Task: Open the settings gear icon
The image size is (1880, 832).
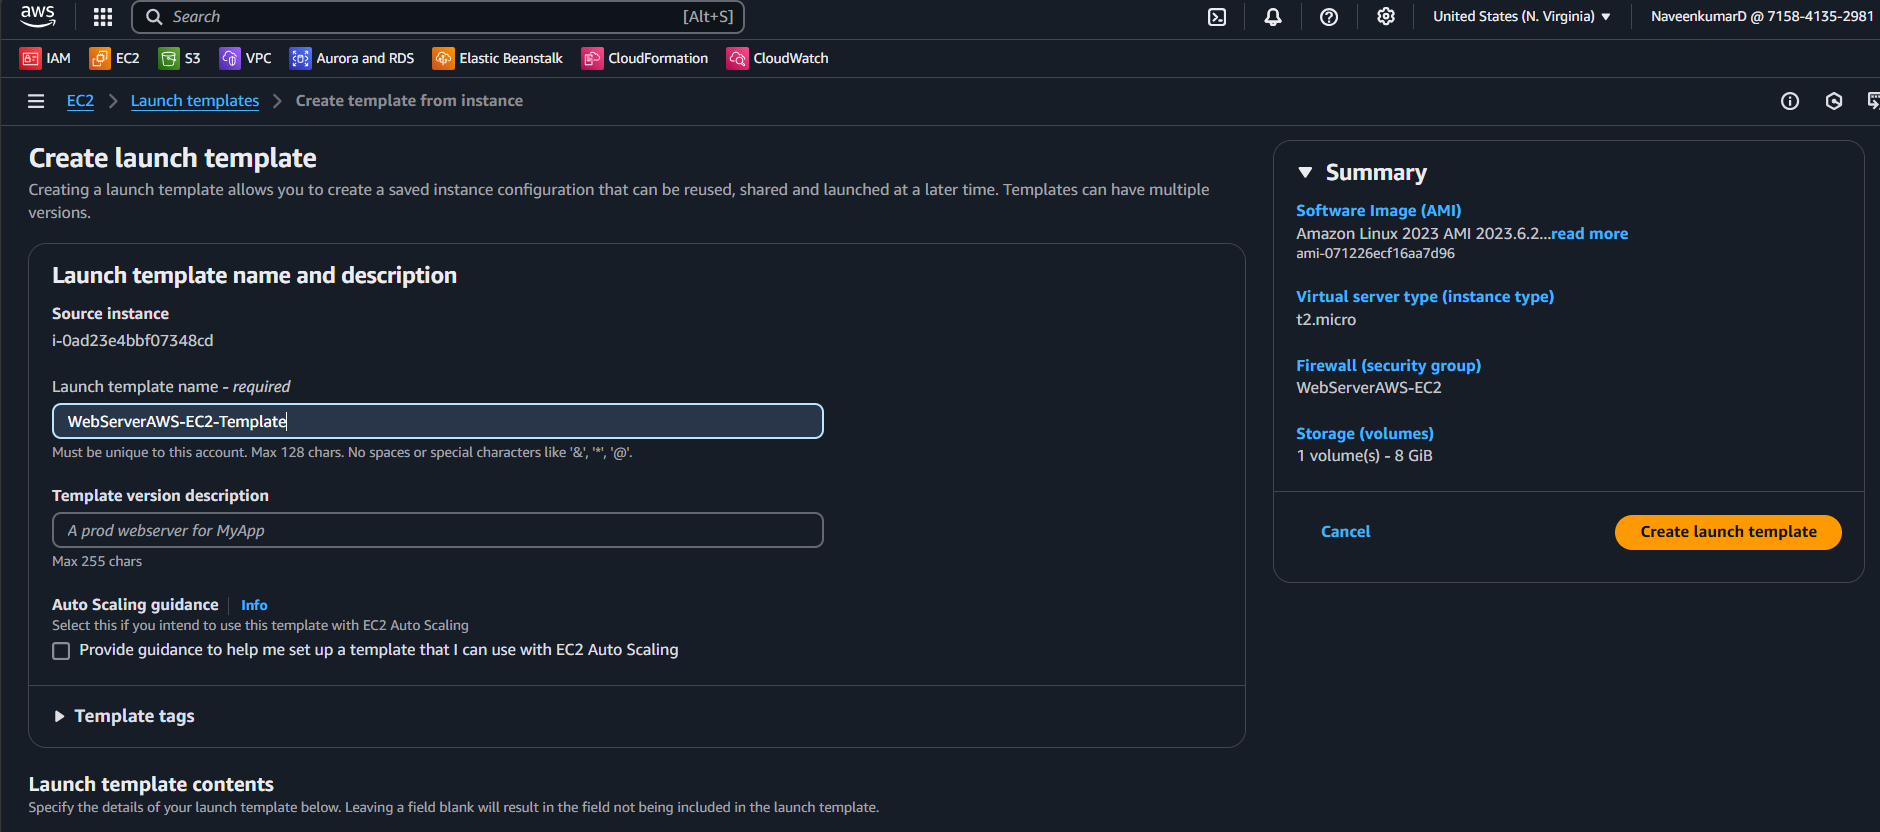Action: point(1386,17)
